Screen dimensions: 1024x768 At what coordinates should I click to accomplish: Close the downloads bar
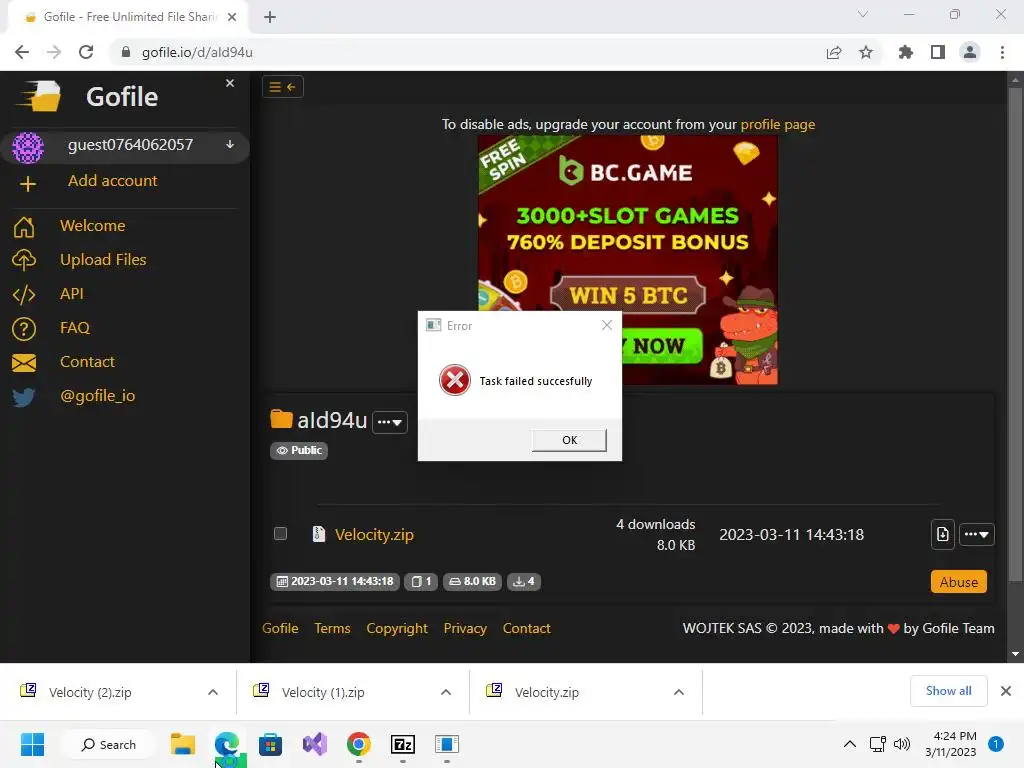coord(1006,691)
